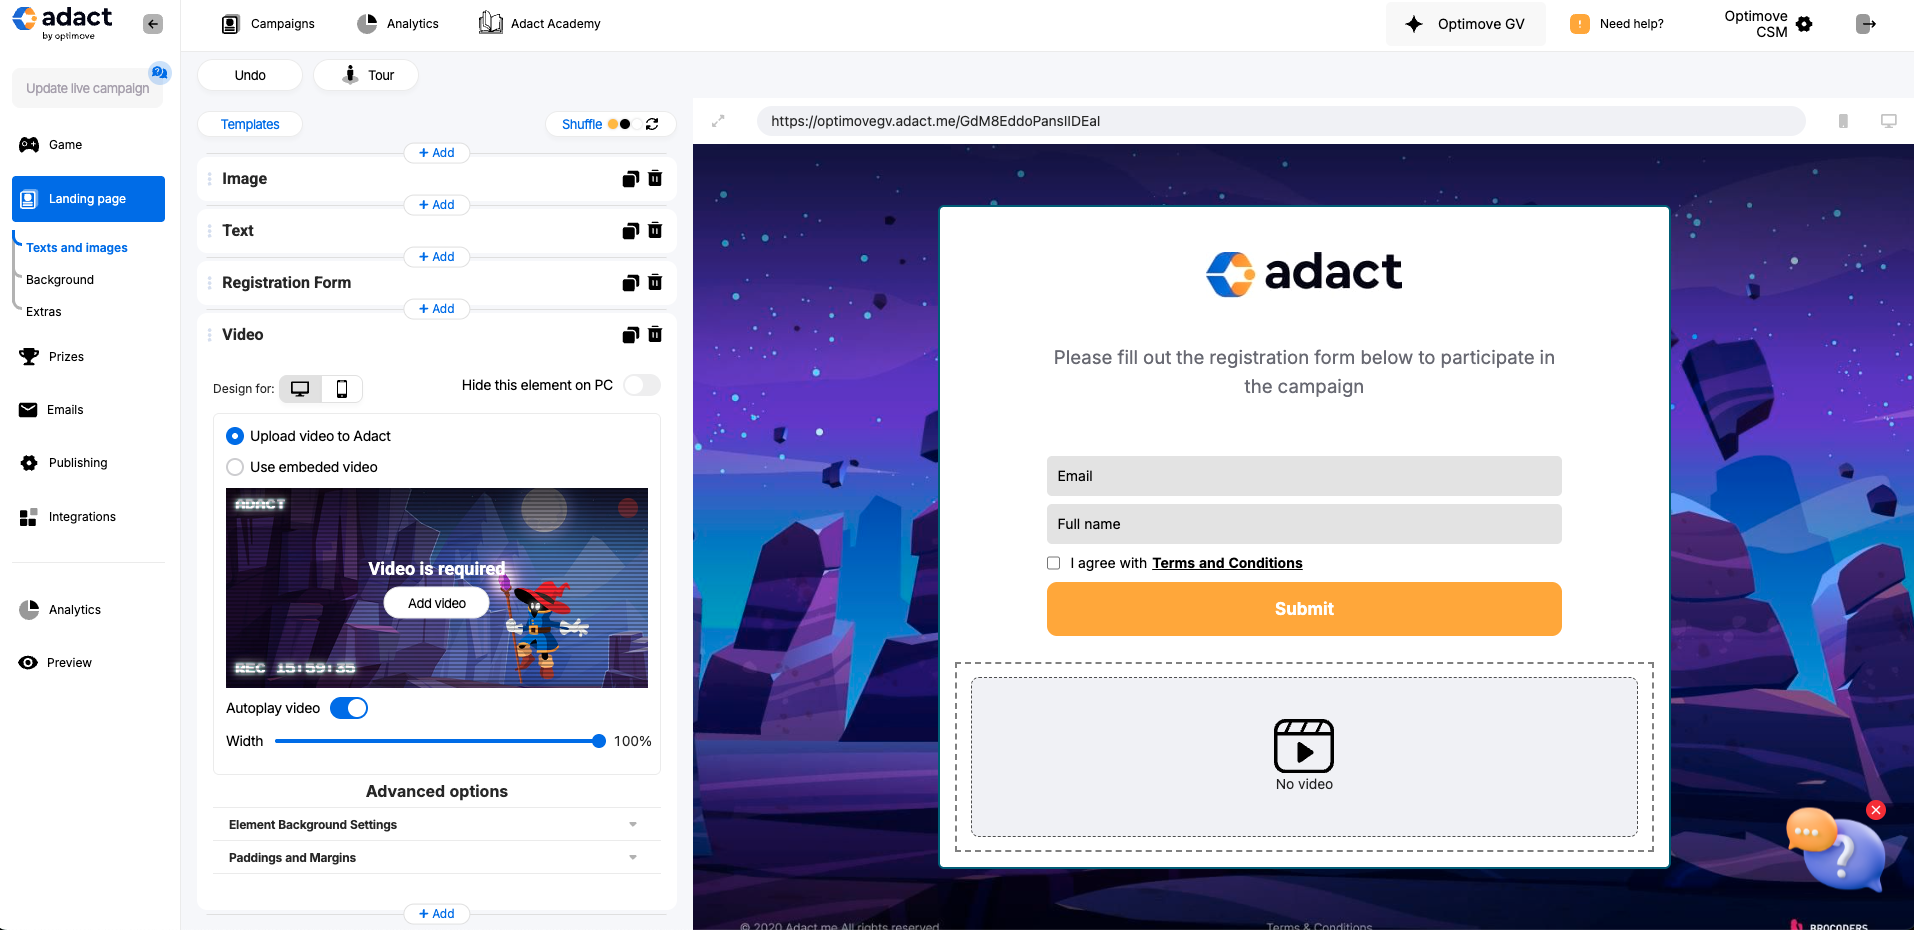Open account settings gear icon
The width and height of the screenshot is (1914, 930).
click(1804, 24)
